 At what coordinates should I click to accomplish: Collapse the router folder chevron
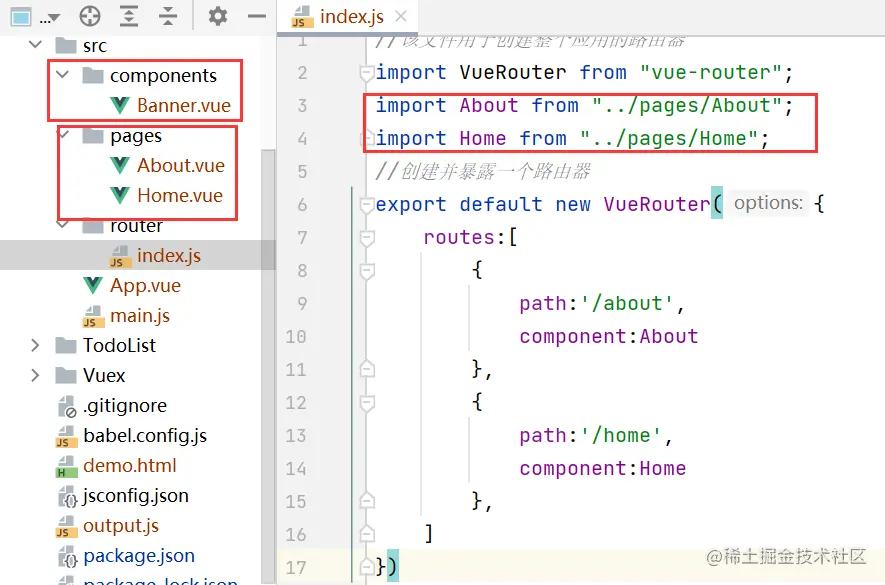click(x=63, y=225)
